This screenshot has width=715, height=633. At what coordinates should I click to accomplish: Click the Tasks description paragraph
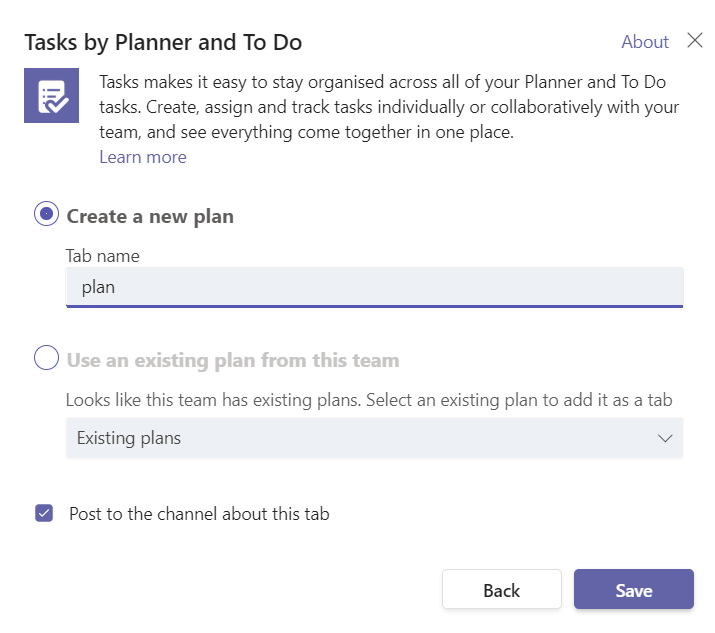point(389,107)
